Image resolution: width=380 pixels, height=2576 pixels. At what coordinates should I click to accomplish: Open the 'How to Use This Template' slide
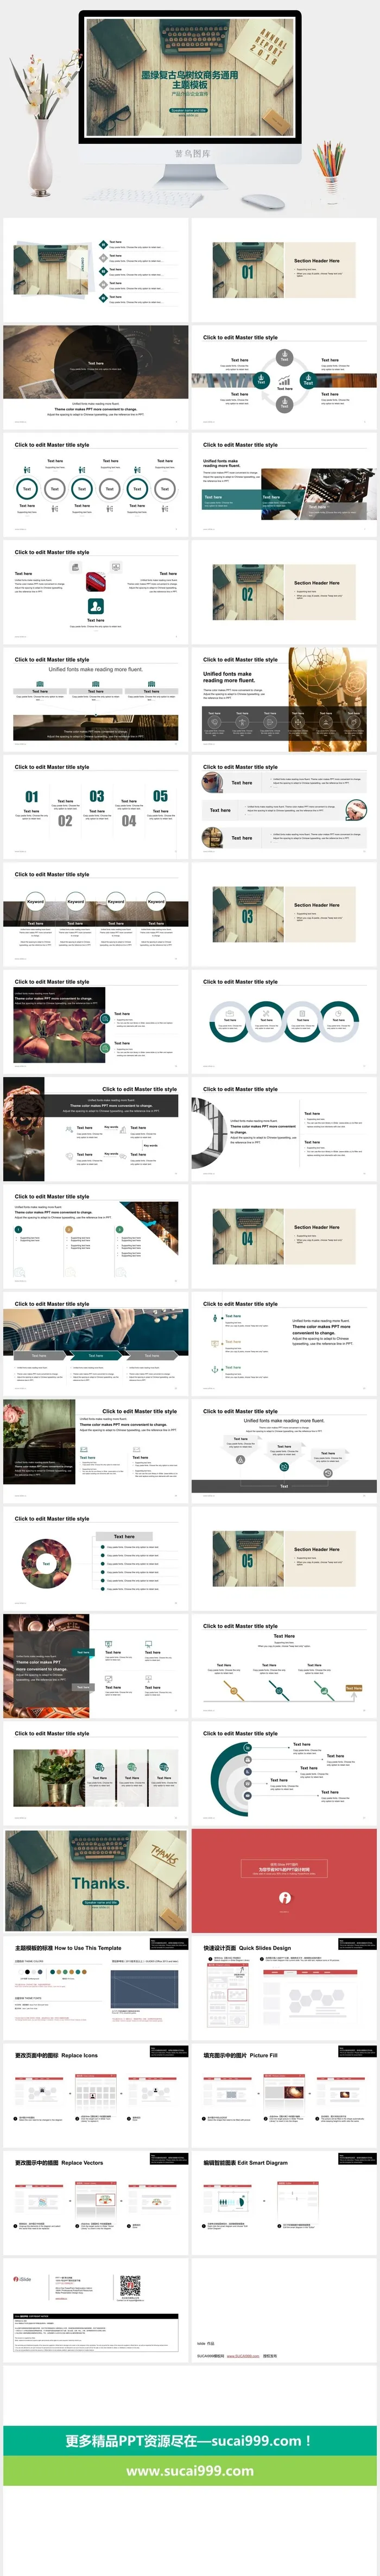[x=95, y=1987]
